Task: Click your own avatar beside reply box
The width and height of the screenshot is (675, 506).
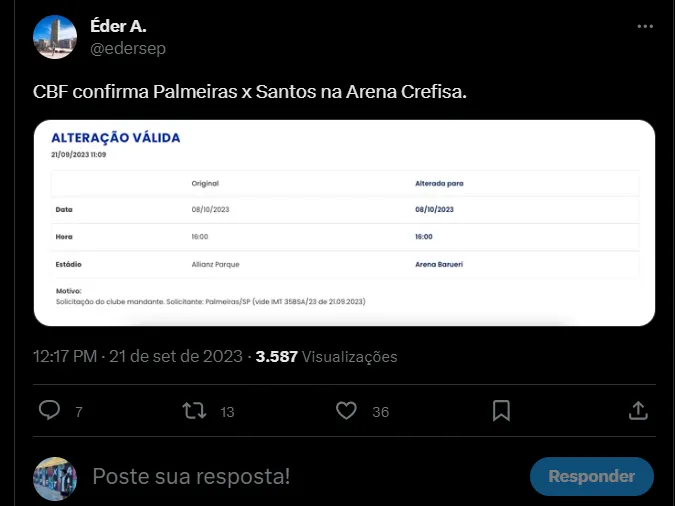Action: click(55, 478)
